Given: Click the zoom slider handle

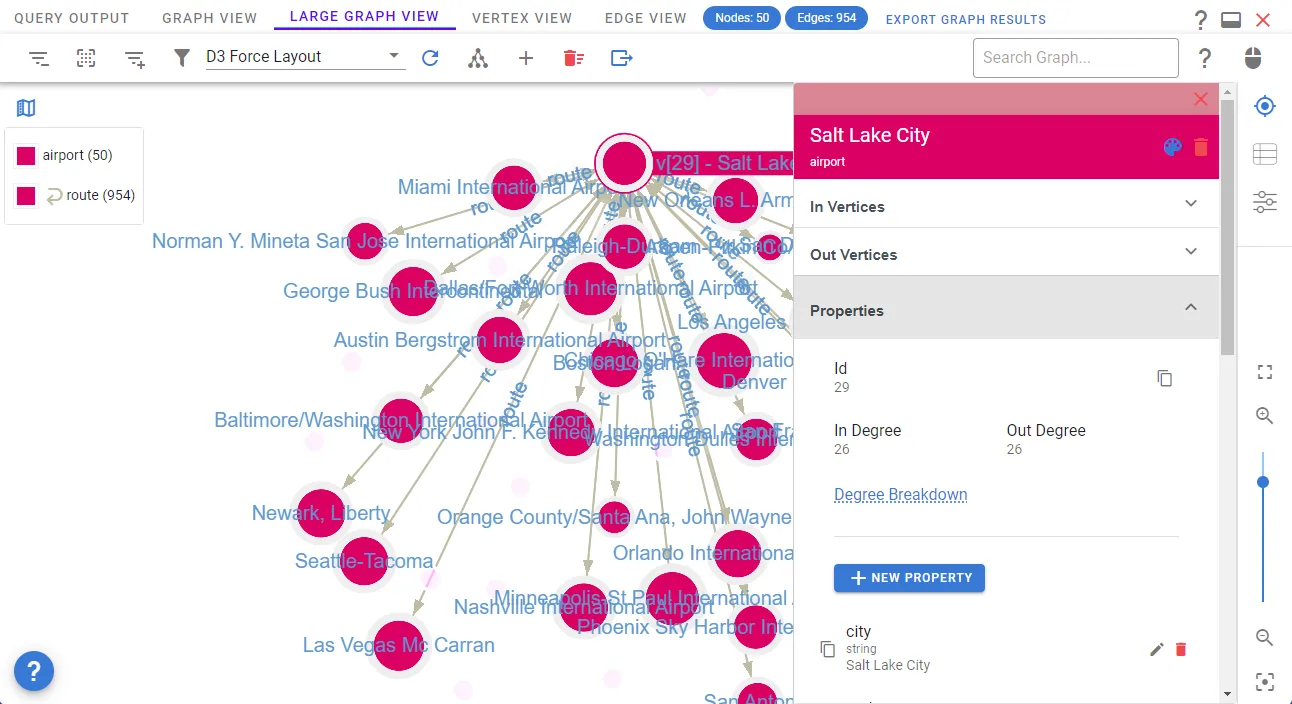Looking at the screenshot, I should pos(1263,482).
